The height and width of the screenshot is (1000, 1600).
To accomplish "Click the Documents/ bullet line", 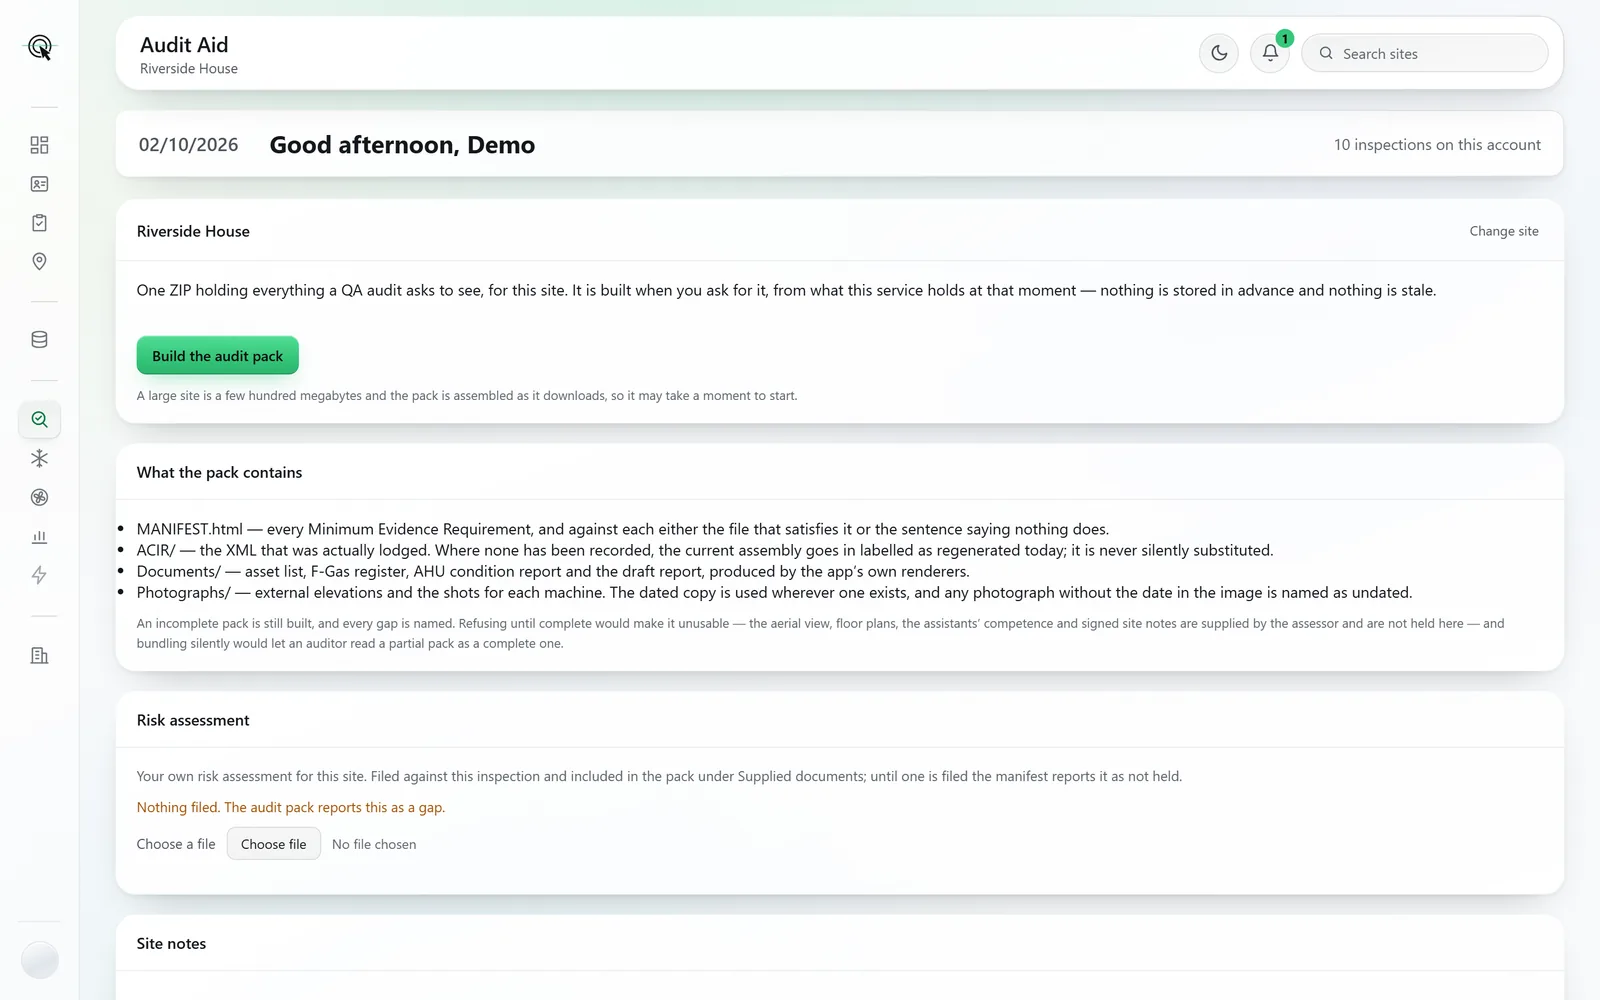I will pos(553,571).
